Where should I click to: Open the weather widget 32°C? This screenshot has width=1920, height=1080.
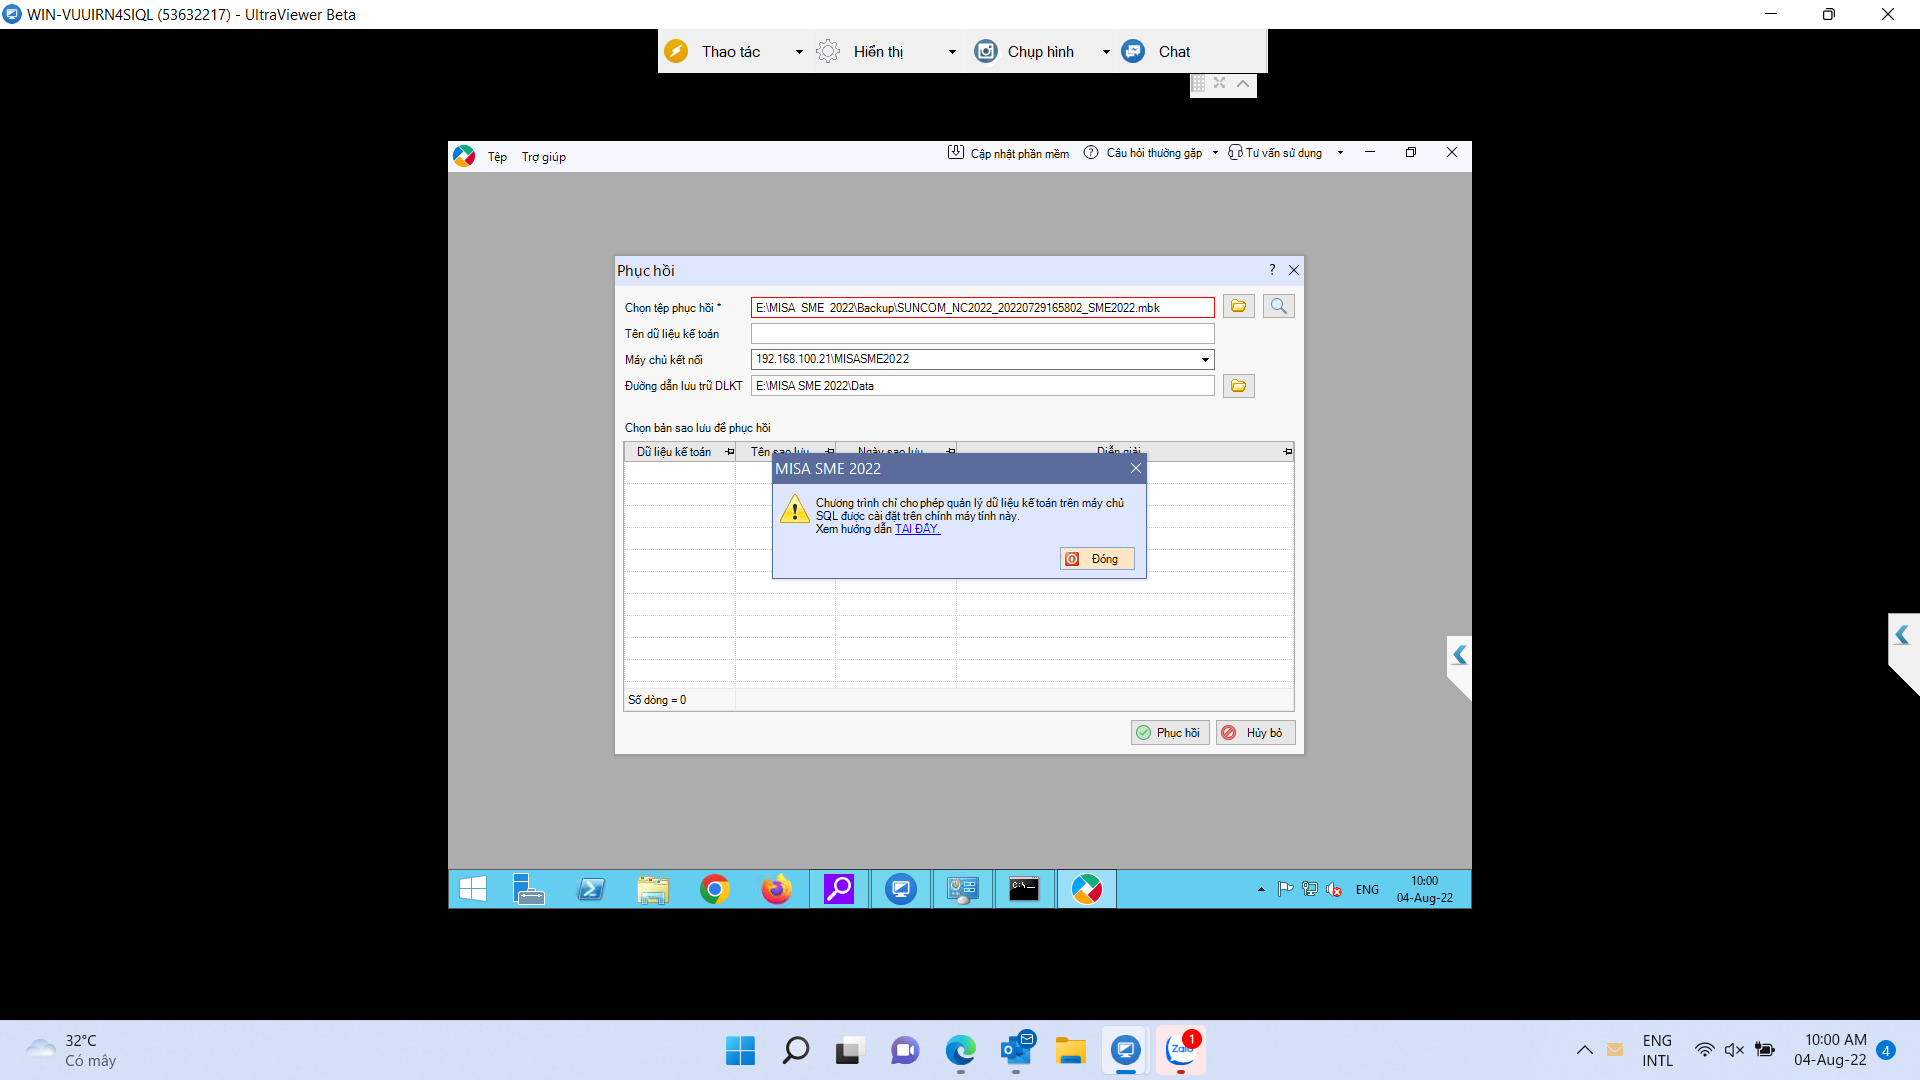[x=72, y=1051]
